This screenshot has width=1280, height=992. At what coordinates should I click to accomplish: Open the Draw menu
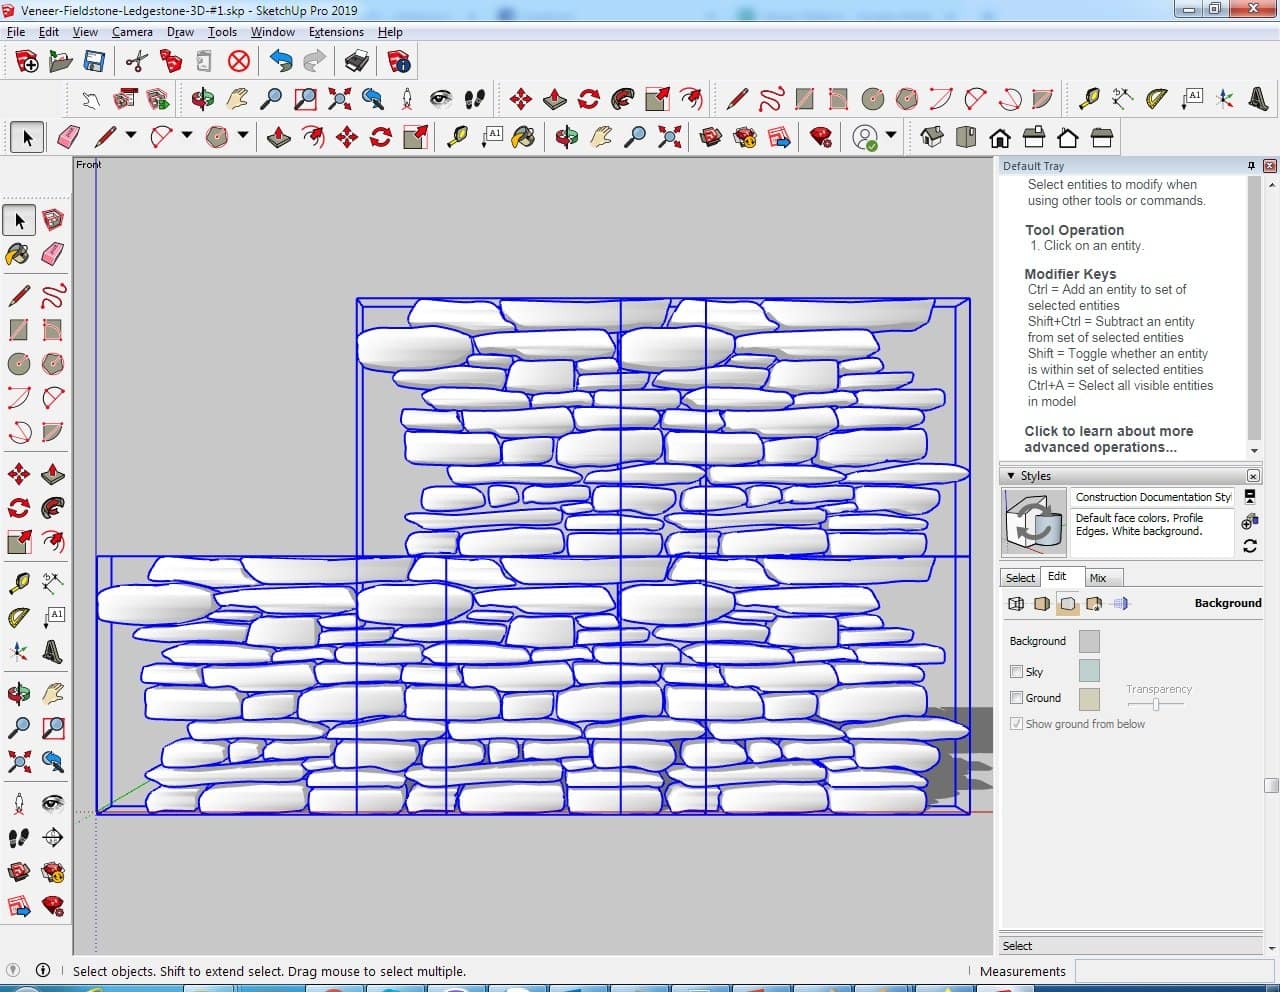[x=180, y=32]
